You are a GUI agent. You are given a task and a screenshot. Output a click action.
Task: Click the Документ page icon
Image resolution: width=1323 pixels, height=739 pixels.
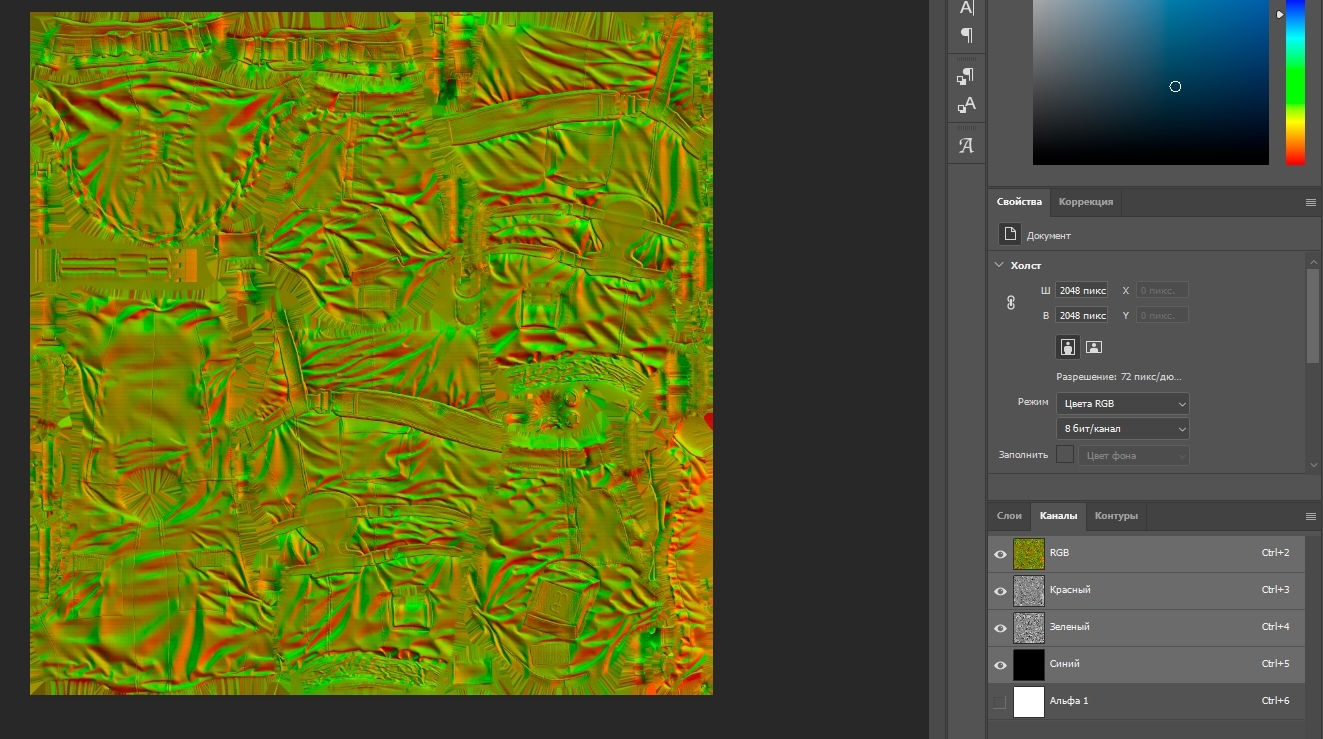(x=1010, y=234)
